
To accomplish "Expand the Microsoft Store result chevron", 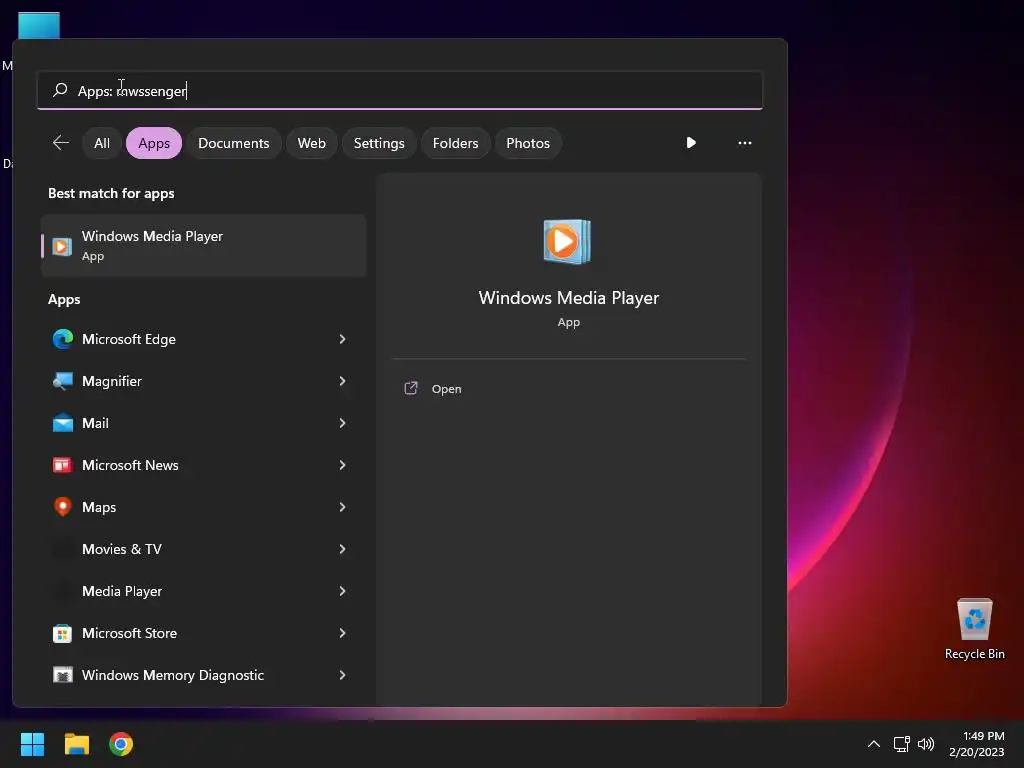I will tap(342, 633).
